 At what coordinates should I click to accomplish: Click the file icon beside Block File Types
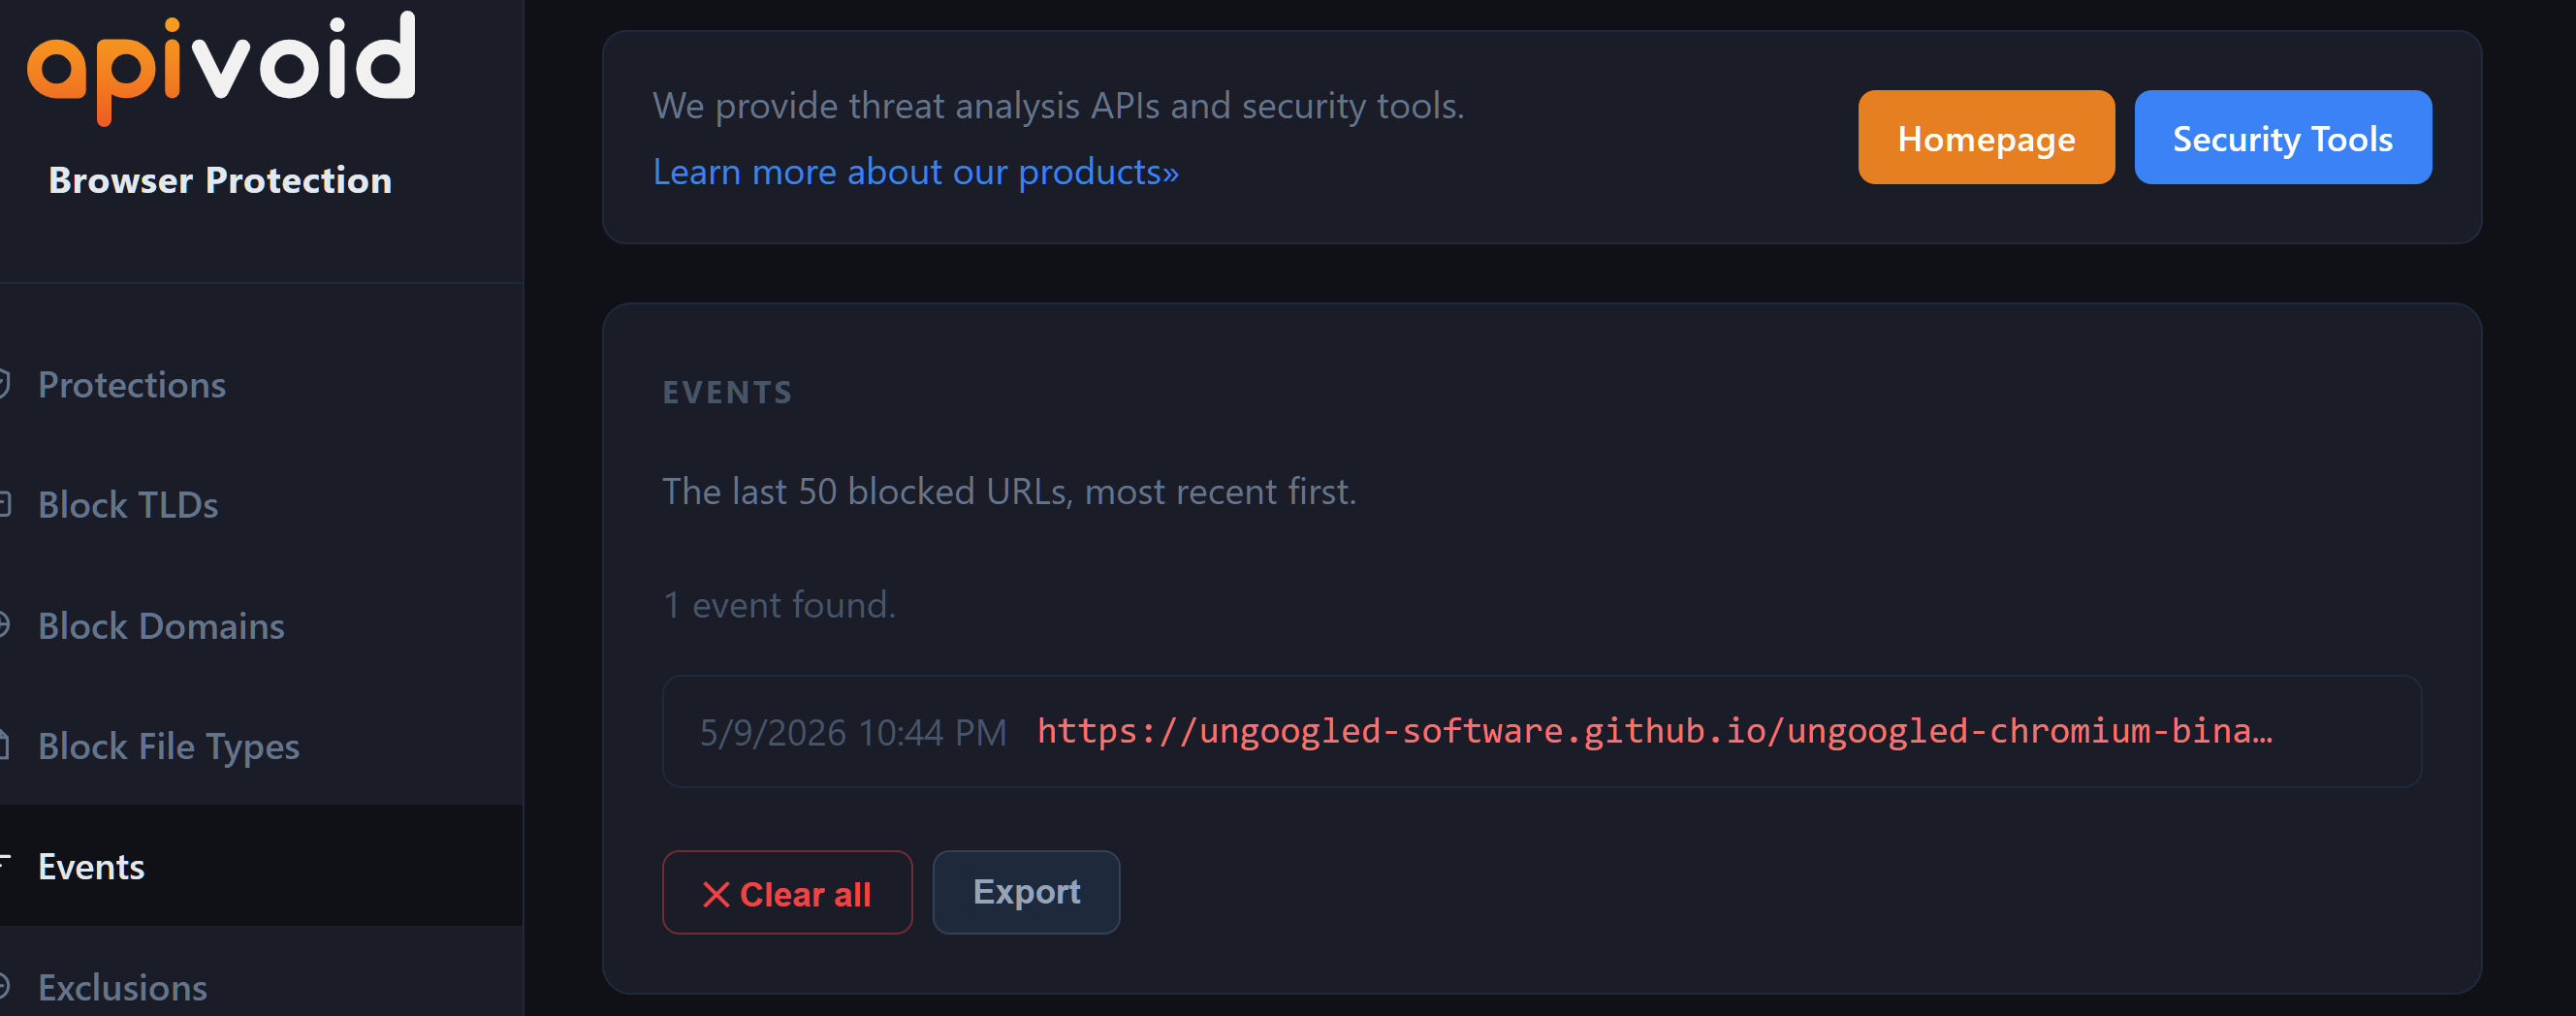[4, 745]
